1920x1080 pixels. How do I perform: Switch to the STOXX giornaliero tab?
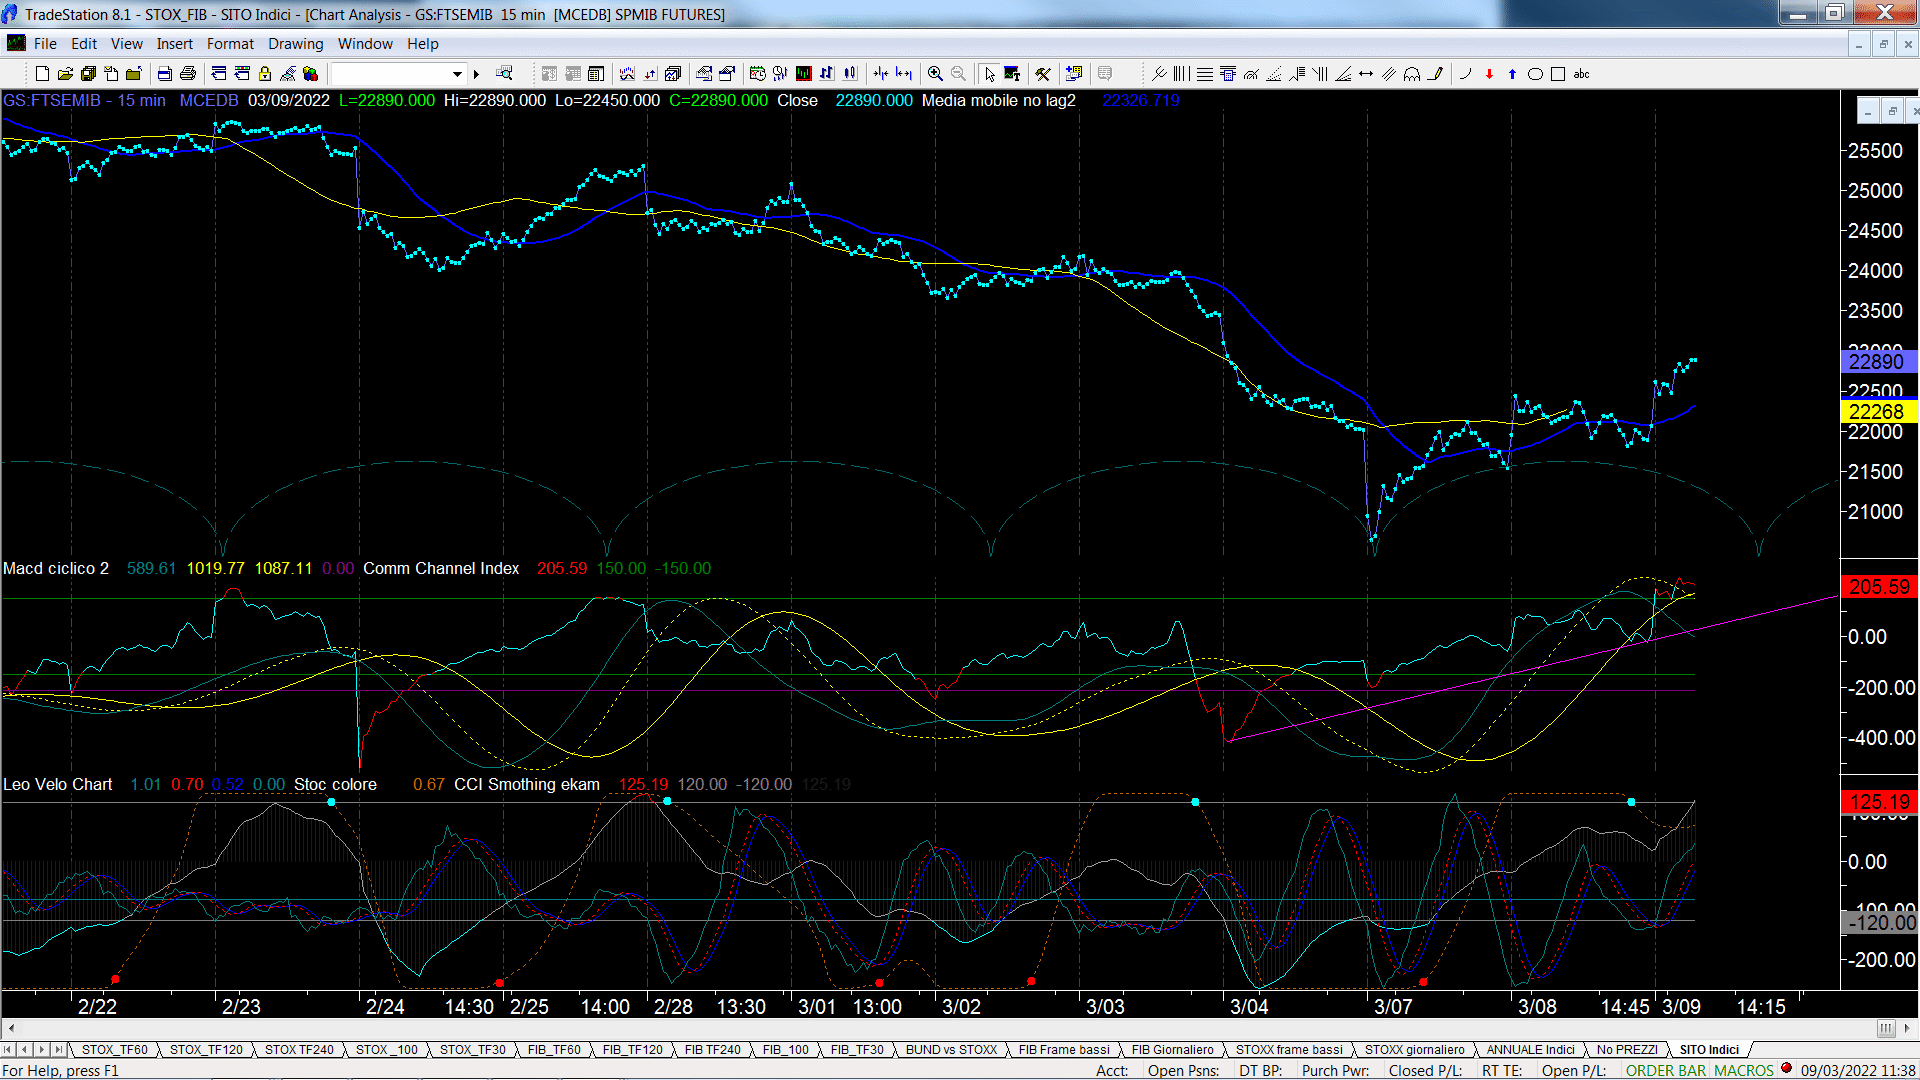(x=1414, y=1049)
